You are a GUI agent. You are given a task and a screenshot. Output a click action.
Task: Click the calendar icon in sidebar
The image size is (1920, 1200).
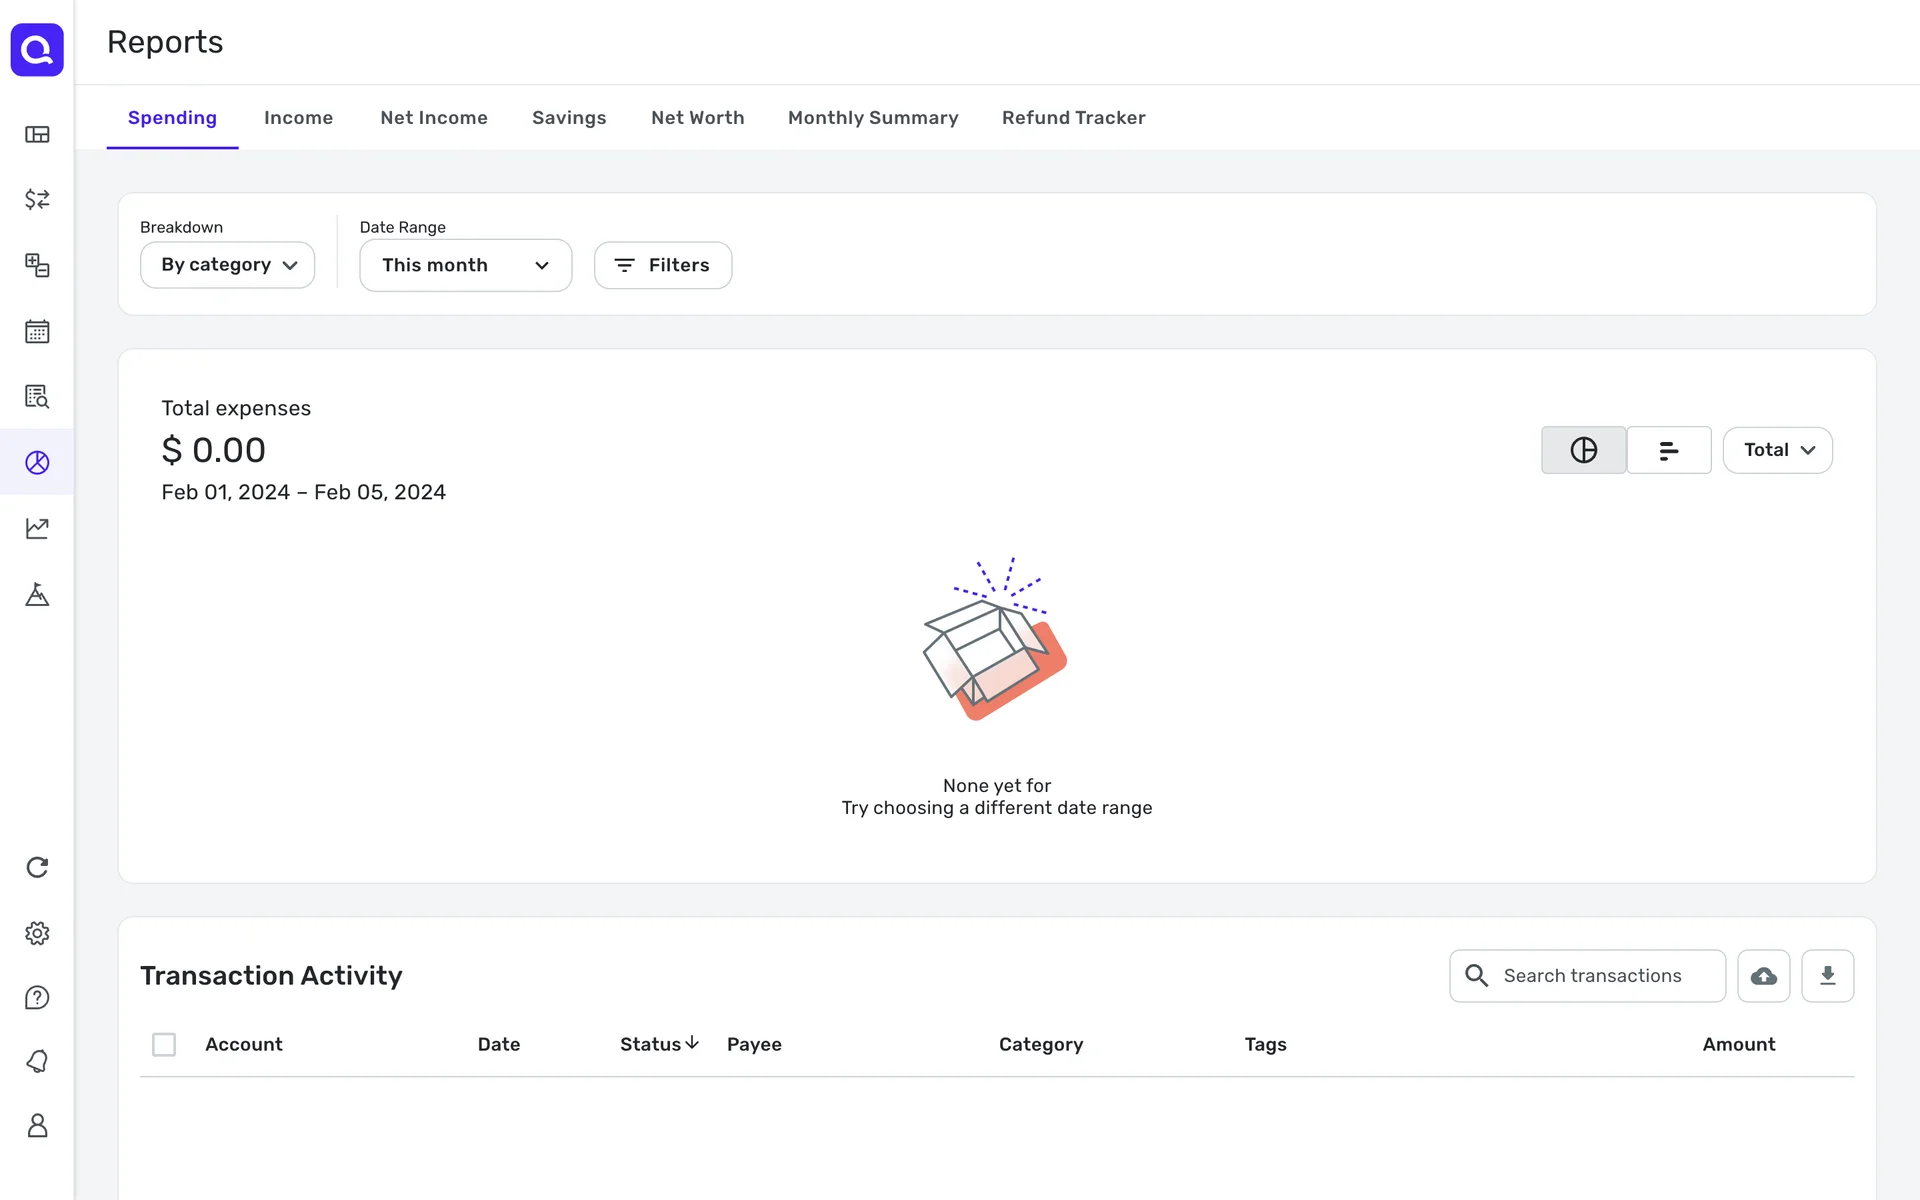click(x=37, y=331)
